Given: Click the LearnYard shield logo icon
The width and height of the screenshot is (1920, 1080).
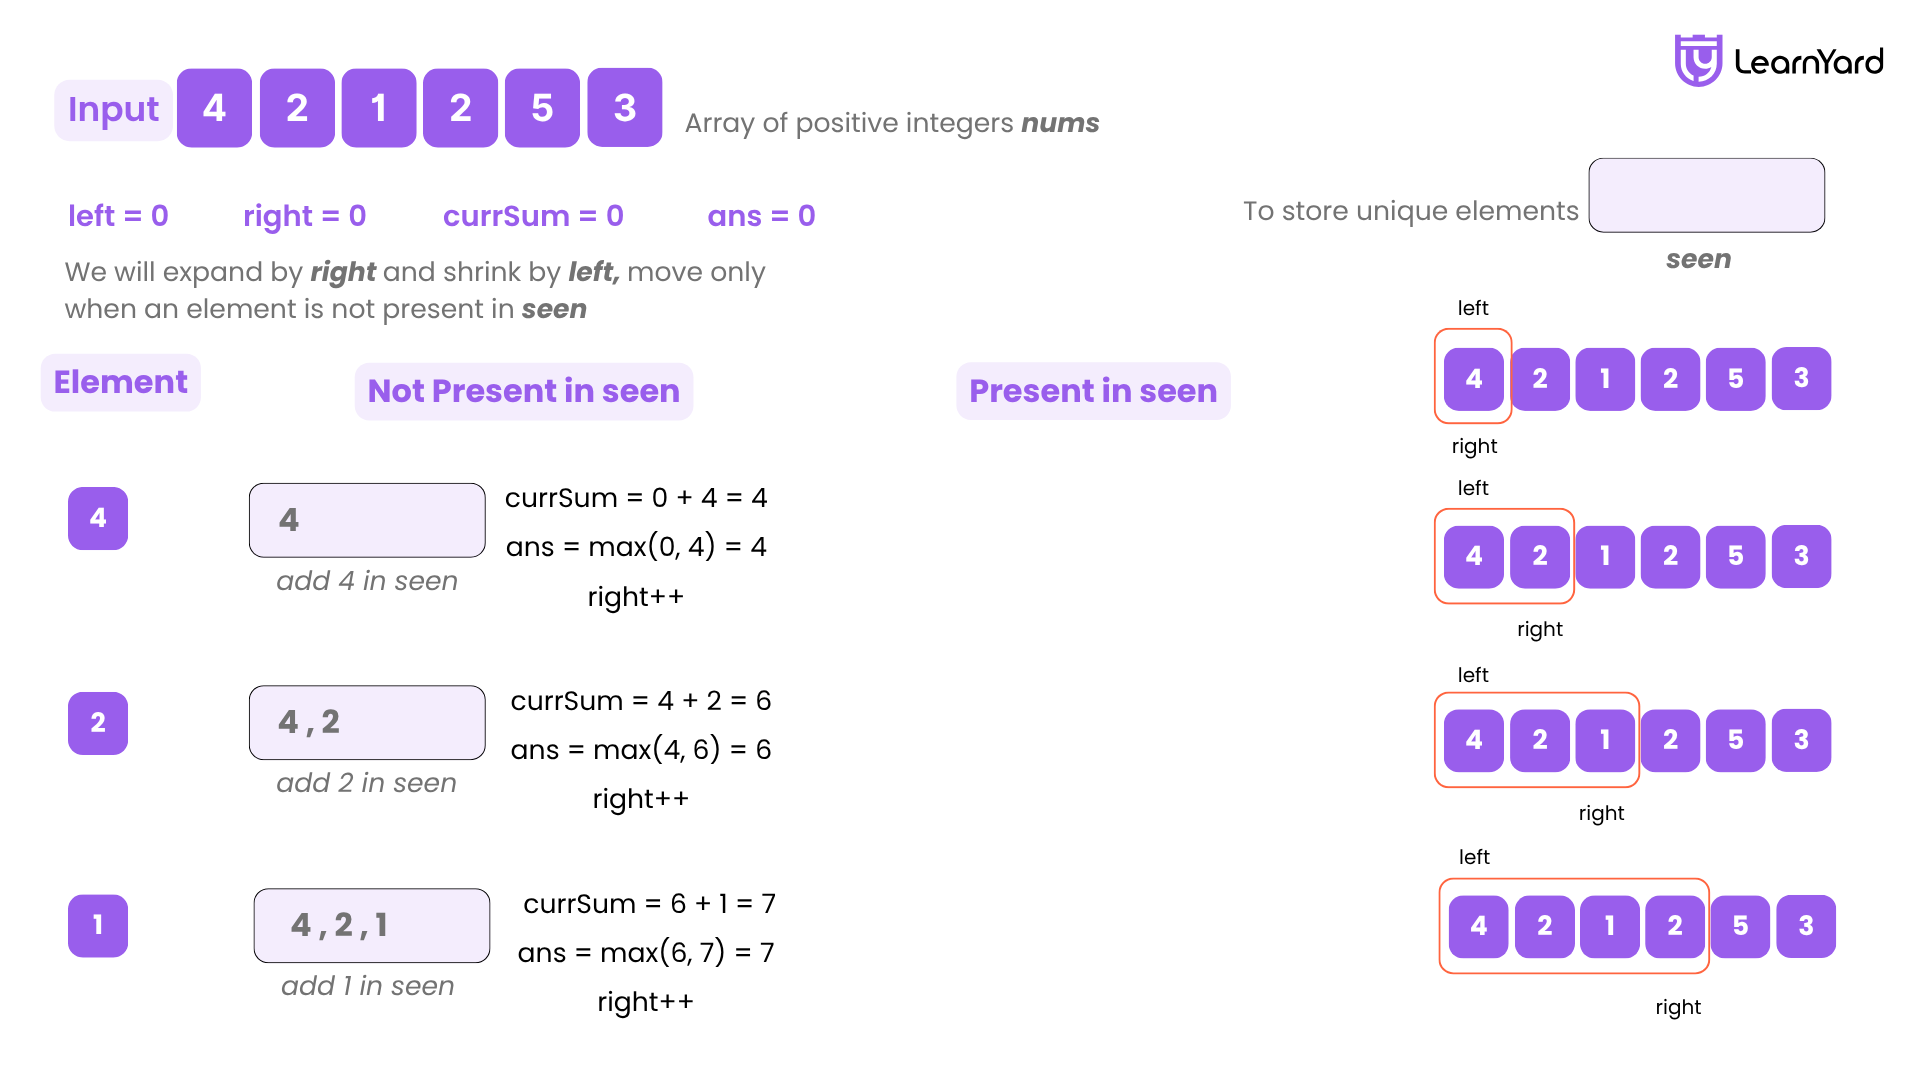Looking at the screenshot, I should 1698,60.
